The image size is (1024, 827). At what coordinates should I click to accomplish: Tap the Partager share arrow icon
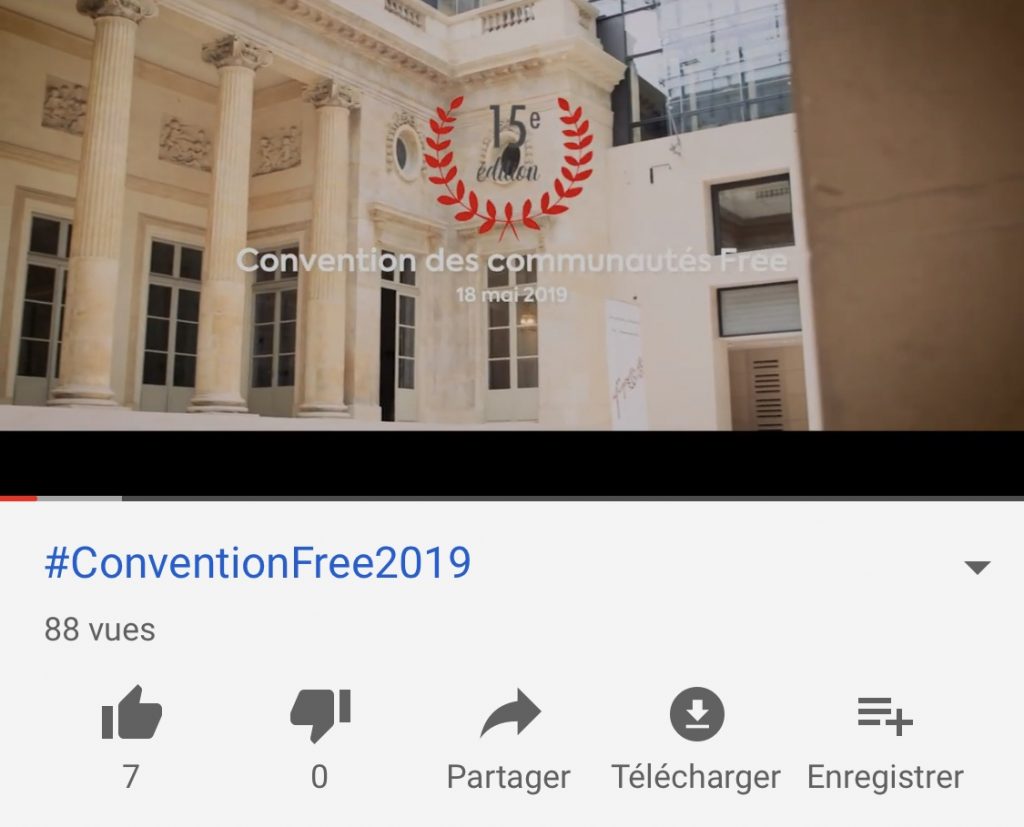coord(510,713)
